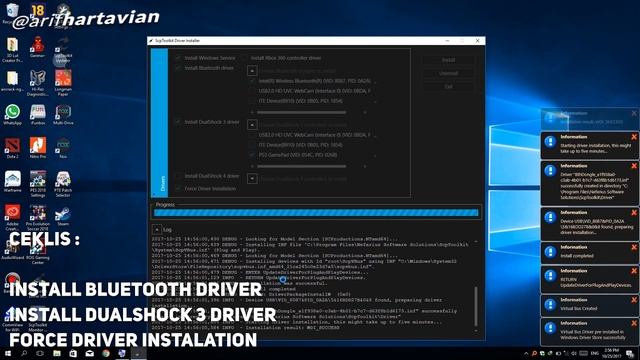
Task: Toggle Install Xbox 360 controller driver checkbox
Action: 244,58
